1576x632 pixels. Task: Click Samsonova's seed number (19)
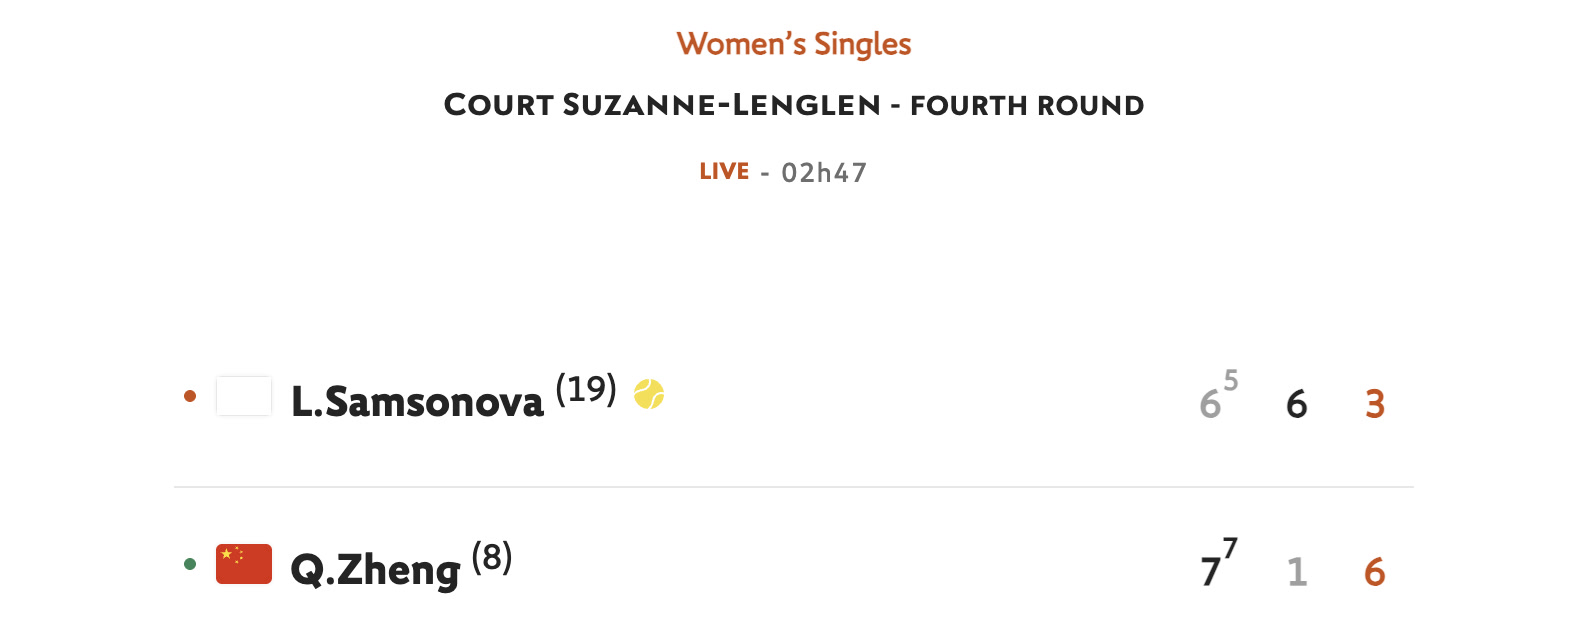click(x=586, y=388)
